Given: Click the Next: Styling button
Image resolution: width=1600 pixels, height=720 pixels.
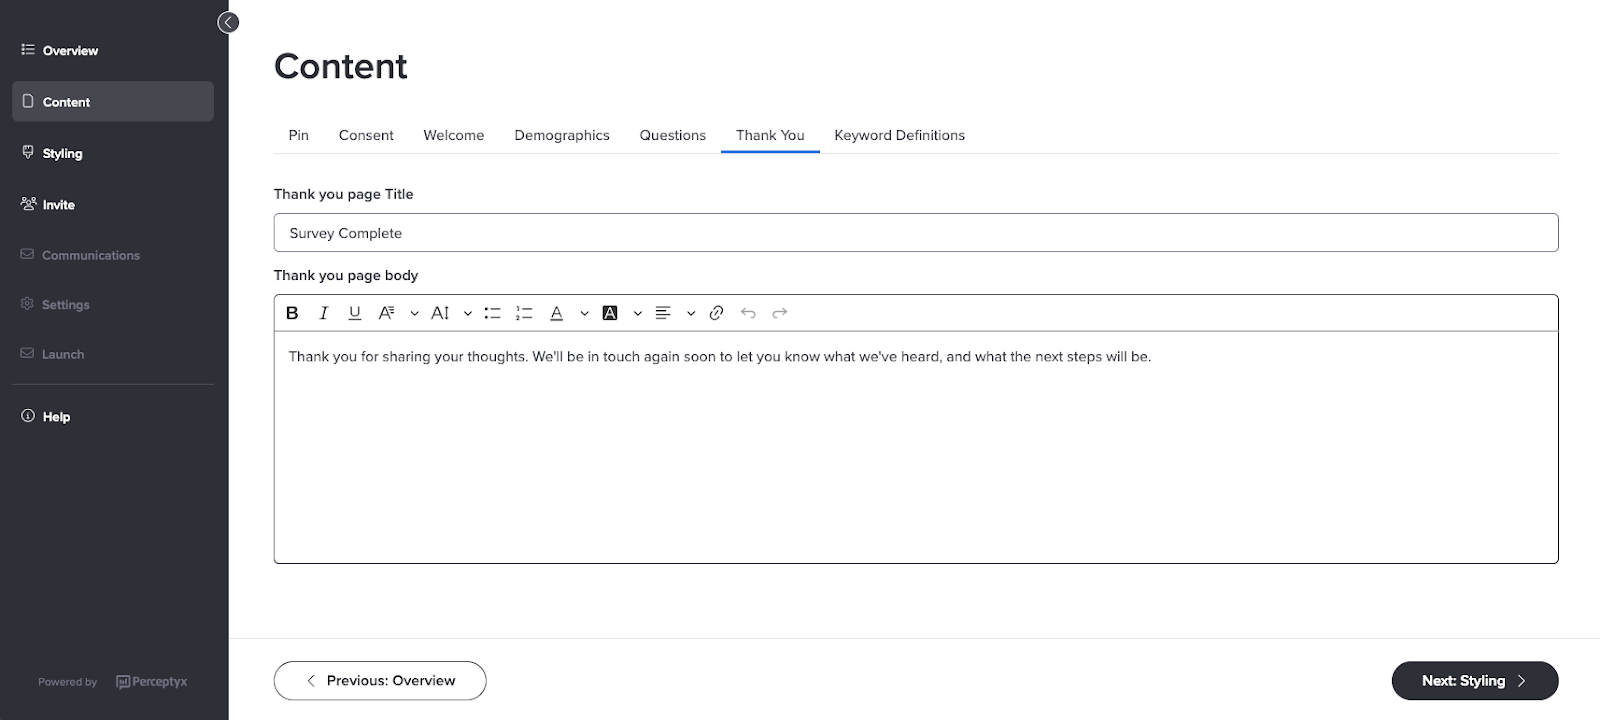Looking at the screenshot, I should (x=1475, y=680).
